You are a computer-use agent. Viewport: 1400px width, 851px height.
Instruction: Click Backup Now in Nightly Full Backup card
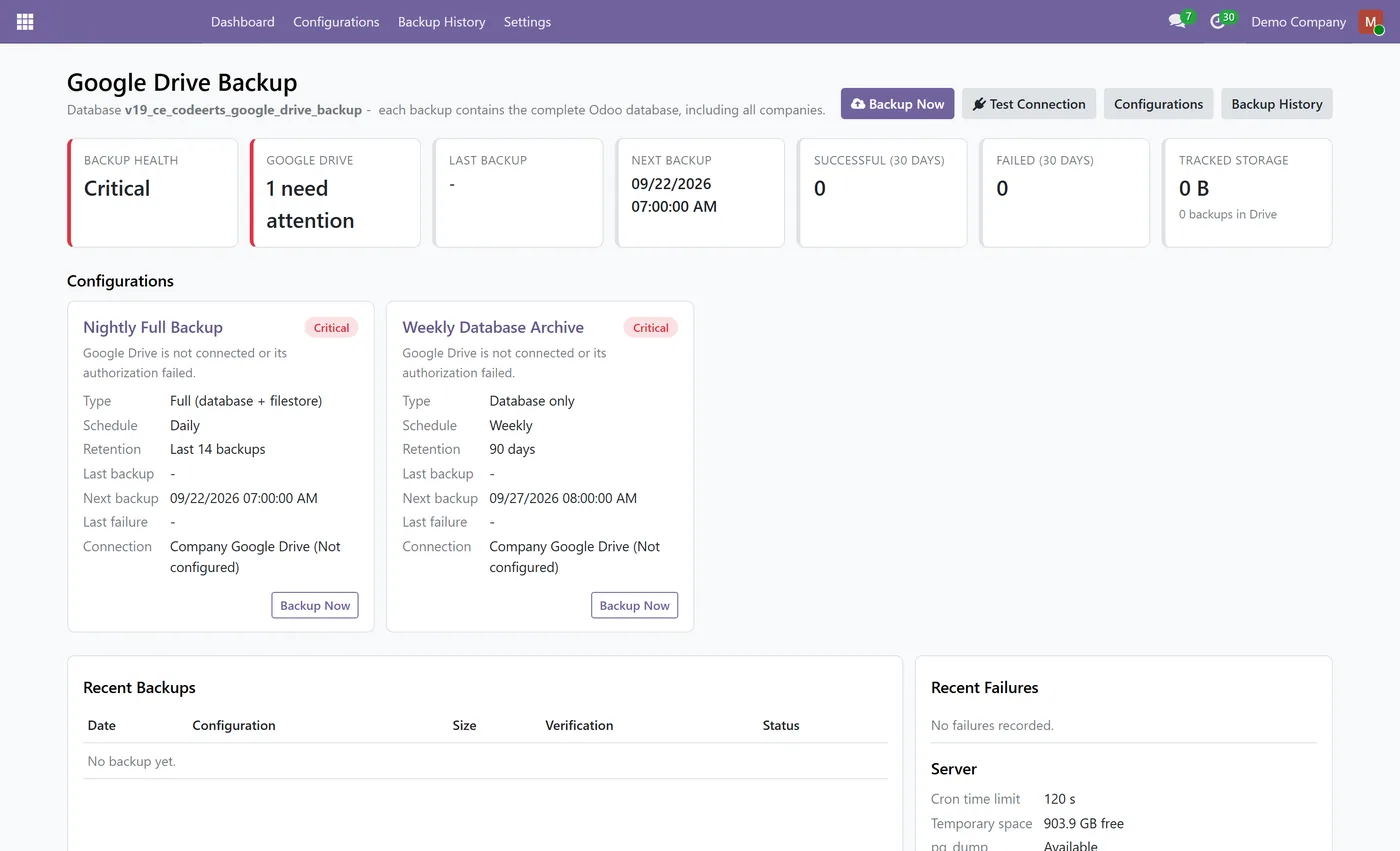315,605
